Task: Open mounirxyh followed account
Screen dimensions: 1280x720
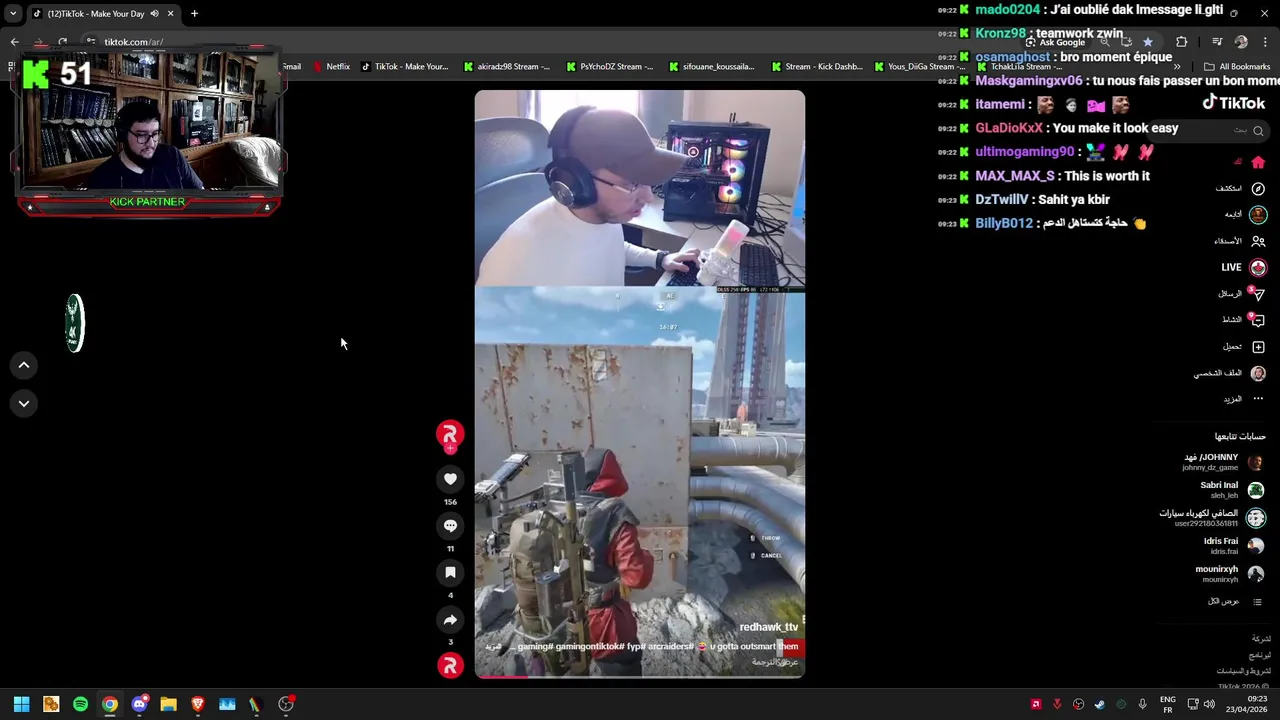Action: [1230, 574]
